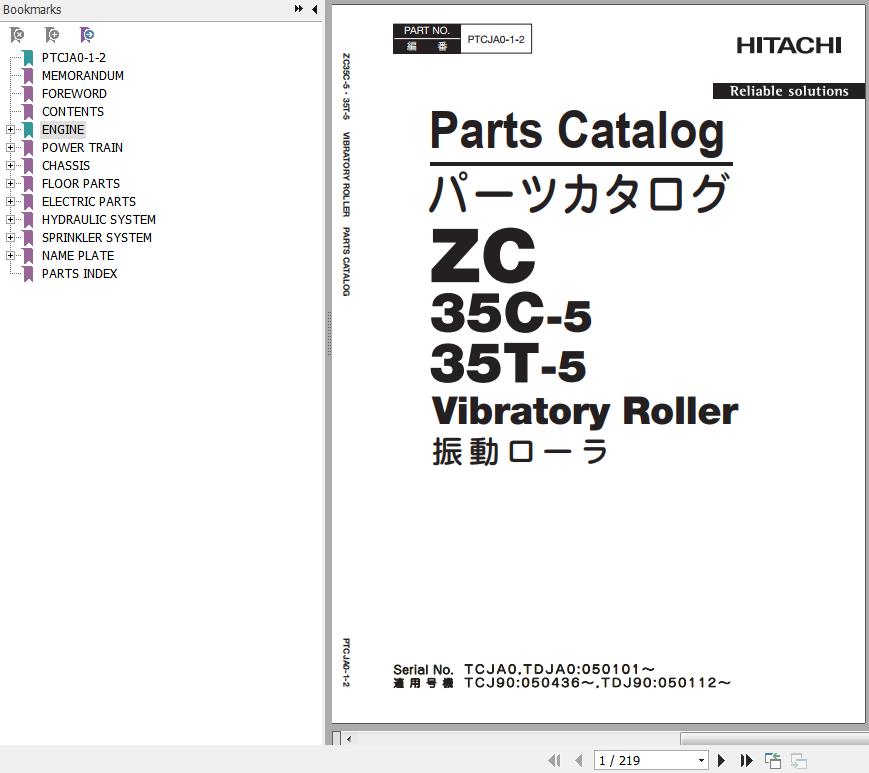Select the SPRINKLER SYSTEM bookmark label
Viewport: 869px width, 773px height.
click(x=96, y=238)
